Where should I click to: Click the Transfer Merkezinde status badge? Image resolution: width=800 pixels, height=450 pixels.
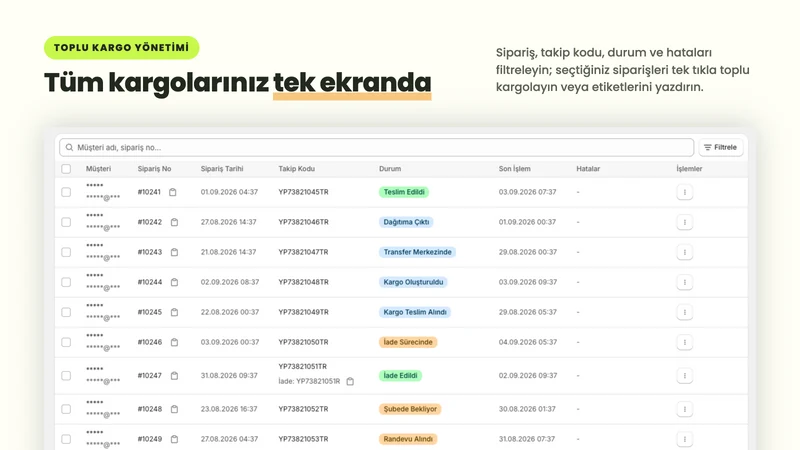click(x=417, y=252)
